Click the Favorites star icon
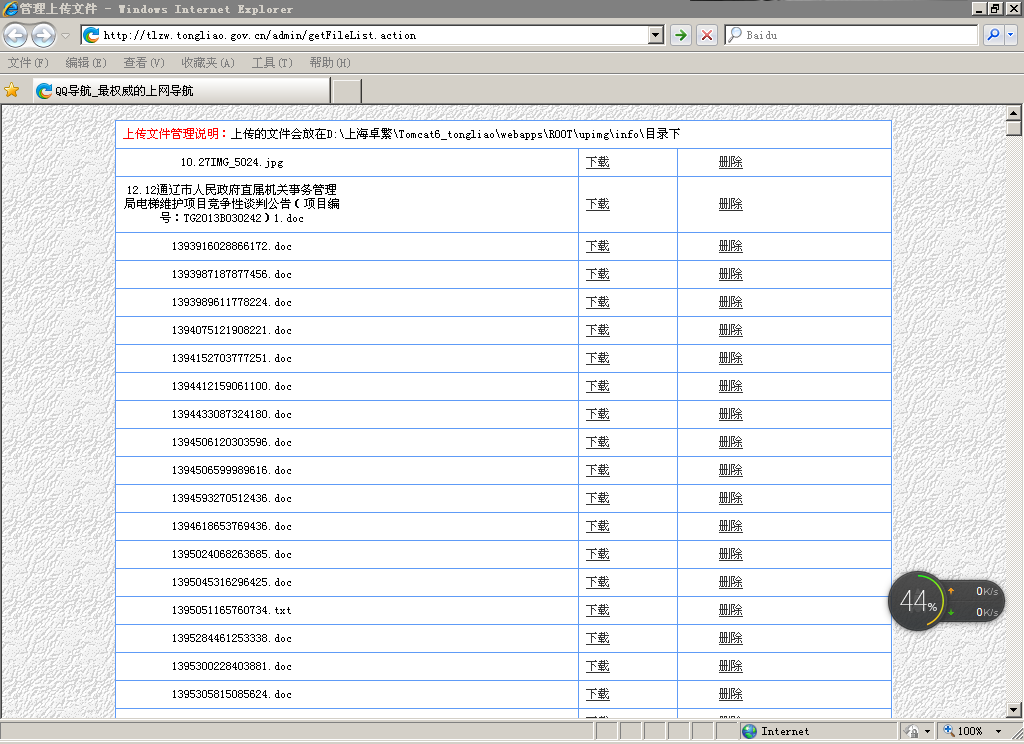 click(12, 90)
